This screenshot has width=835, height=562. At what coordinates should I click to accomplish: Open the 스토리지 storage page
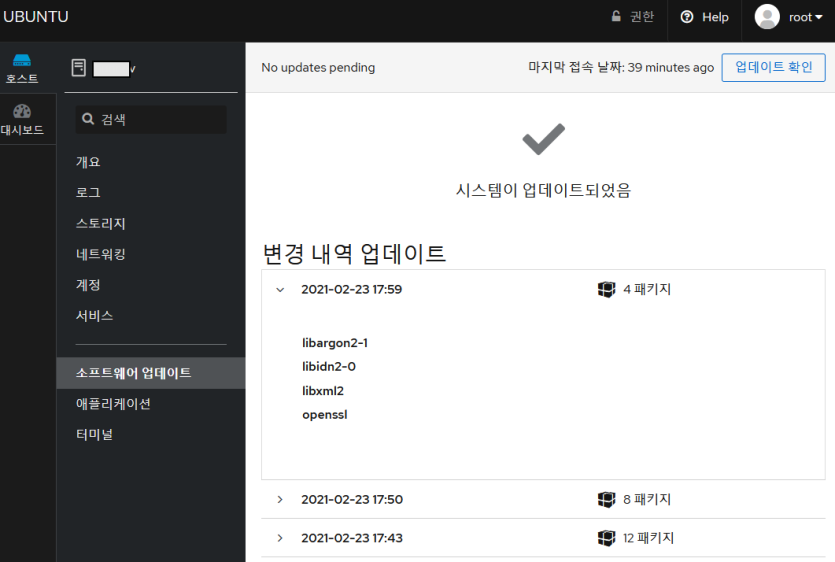[101, 223]
